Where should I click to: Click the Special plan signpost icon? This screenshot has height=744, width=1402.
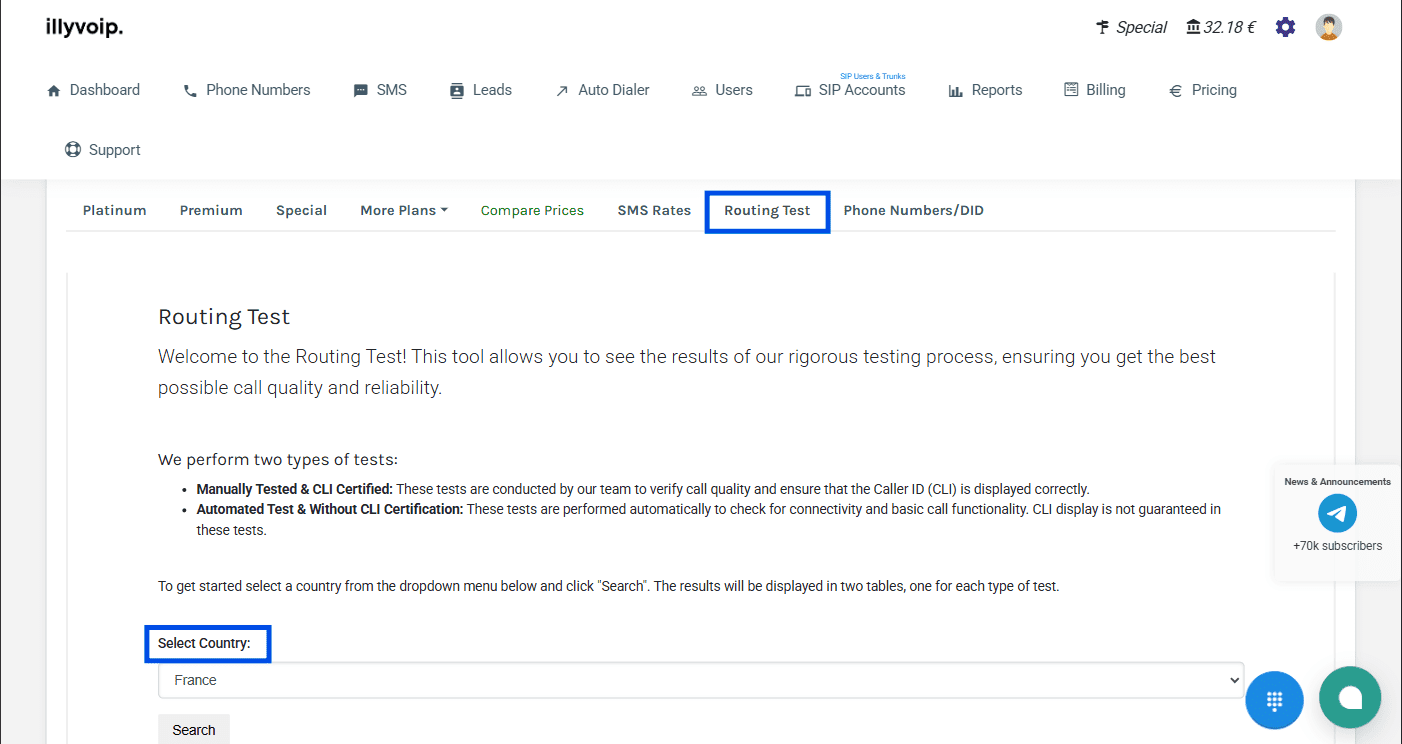(1103, 27)
